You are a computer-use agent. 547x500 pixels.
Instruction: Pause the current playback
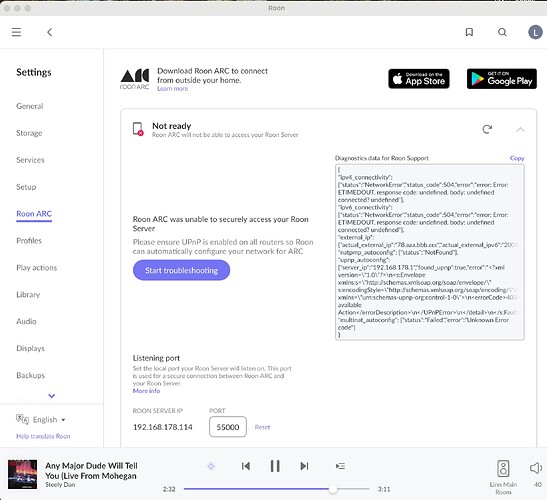[275, 466]
